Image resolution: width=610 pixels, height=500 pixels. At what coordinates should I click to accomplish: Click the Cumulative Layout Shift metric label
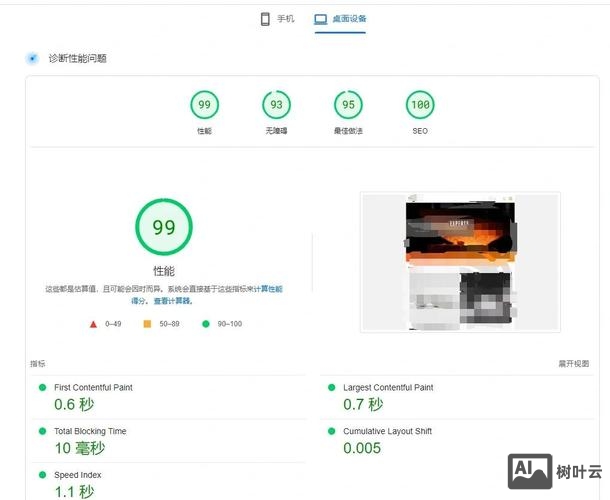388,431
